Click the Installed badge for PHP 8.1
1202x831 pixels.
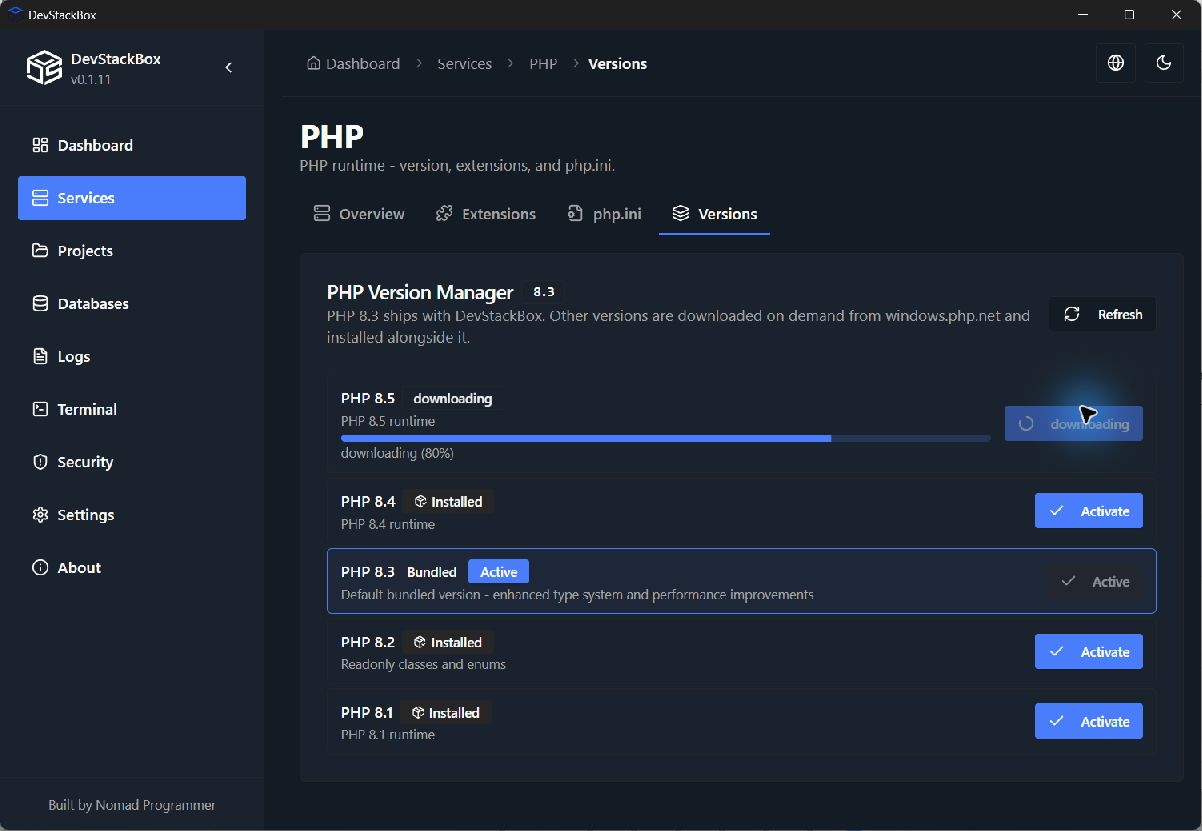click(x=446, y=713)
